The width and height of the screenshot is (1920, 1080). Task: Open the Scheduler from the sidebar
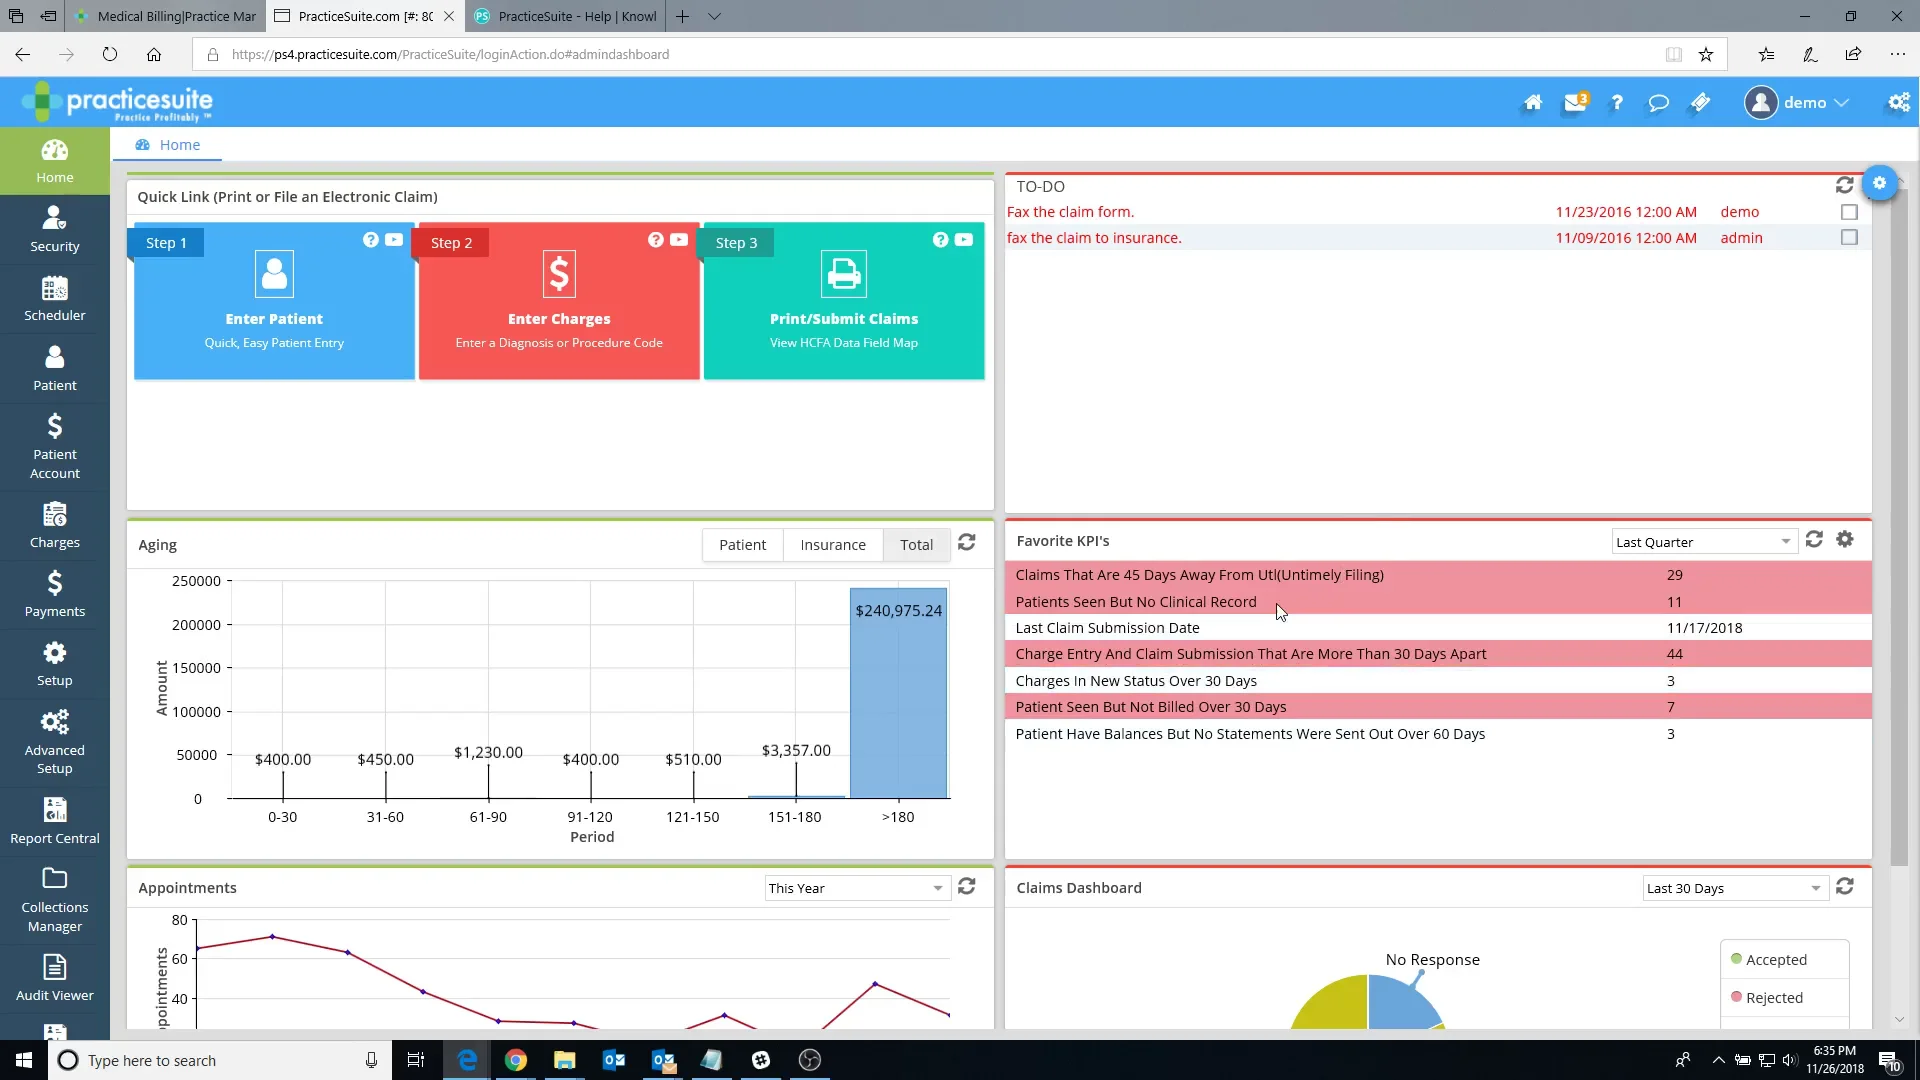click(x=54, y=299)
